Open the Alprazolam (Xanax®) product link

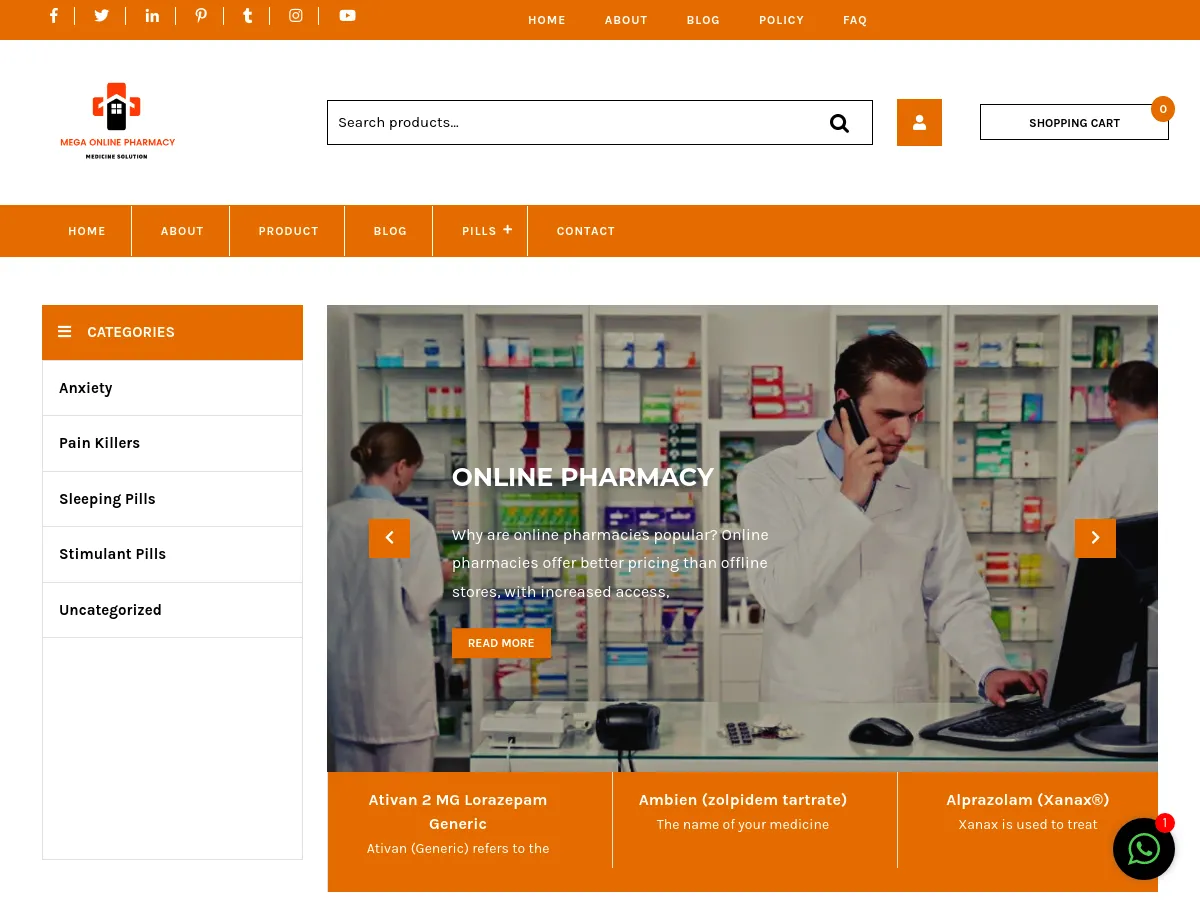point(1028,799)
